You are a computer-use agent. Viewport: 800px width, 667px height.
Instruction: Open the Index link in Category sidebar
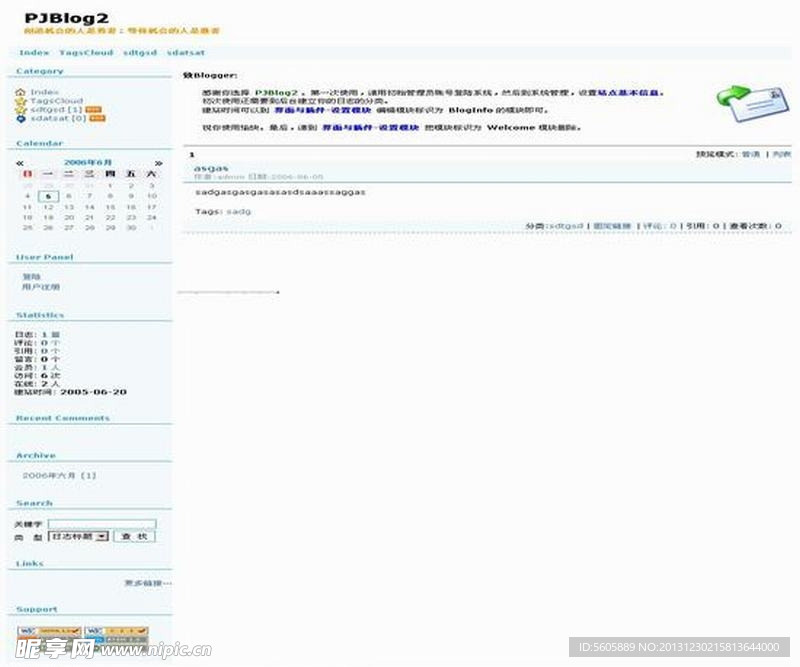(44, 92)
